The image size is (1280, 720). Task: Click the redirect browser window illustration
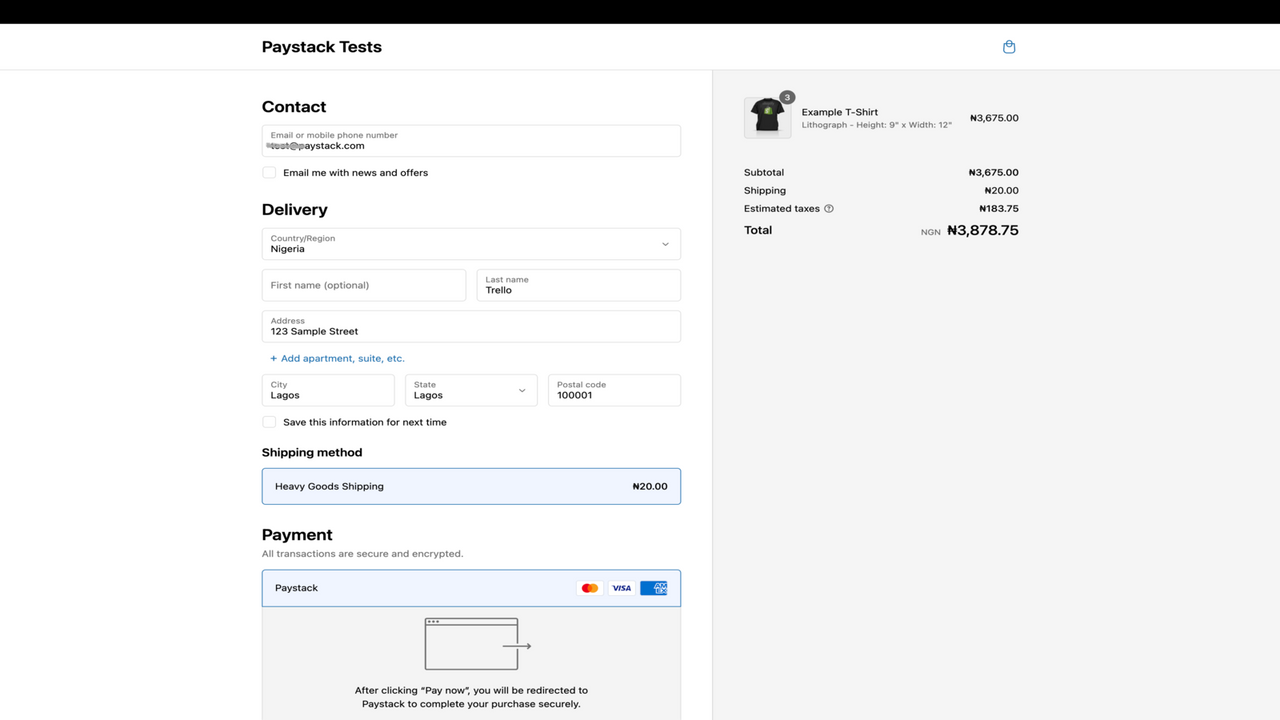click(x=478, y=644)
